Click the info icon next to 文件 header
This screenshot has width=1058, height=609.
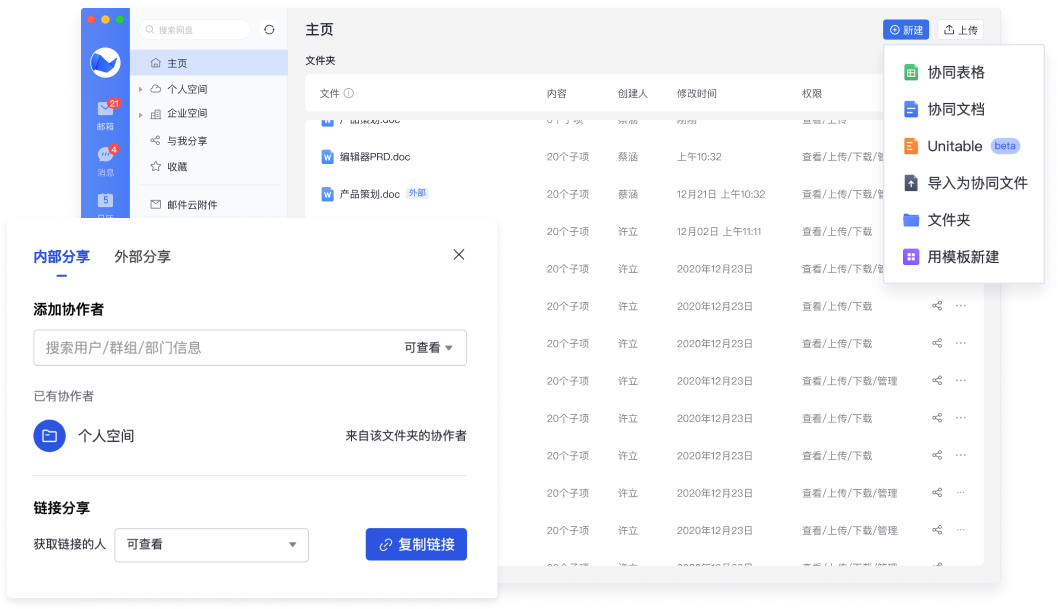[x=349, y=93]
